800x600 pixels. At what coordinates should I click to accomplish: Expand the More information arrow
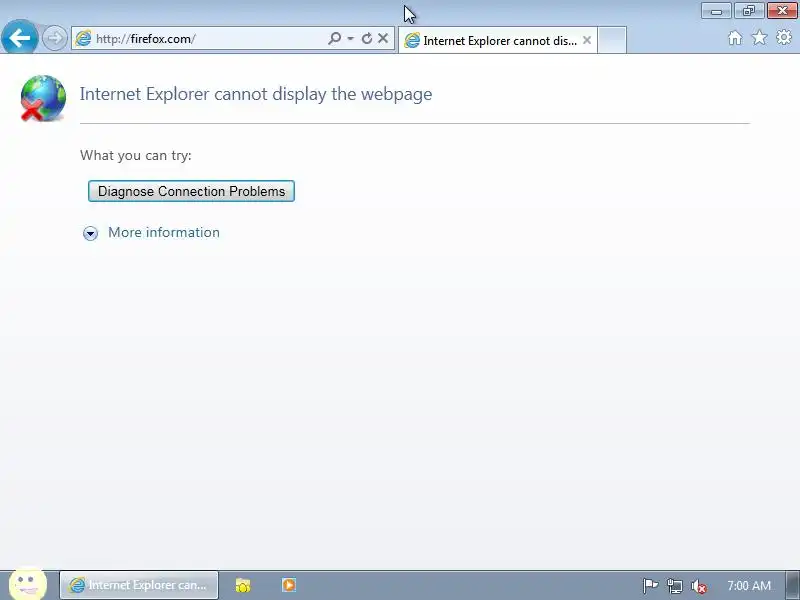(x=90, y=233)
